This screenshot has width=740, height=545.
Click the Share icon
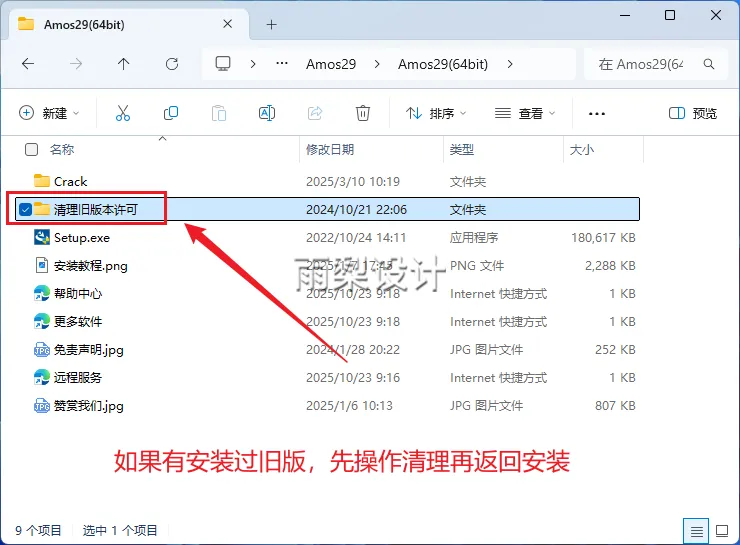coord(315,113)
